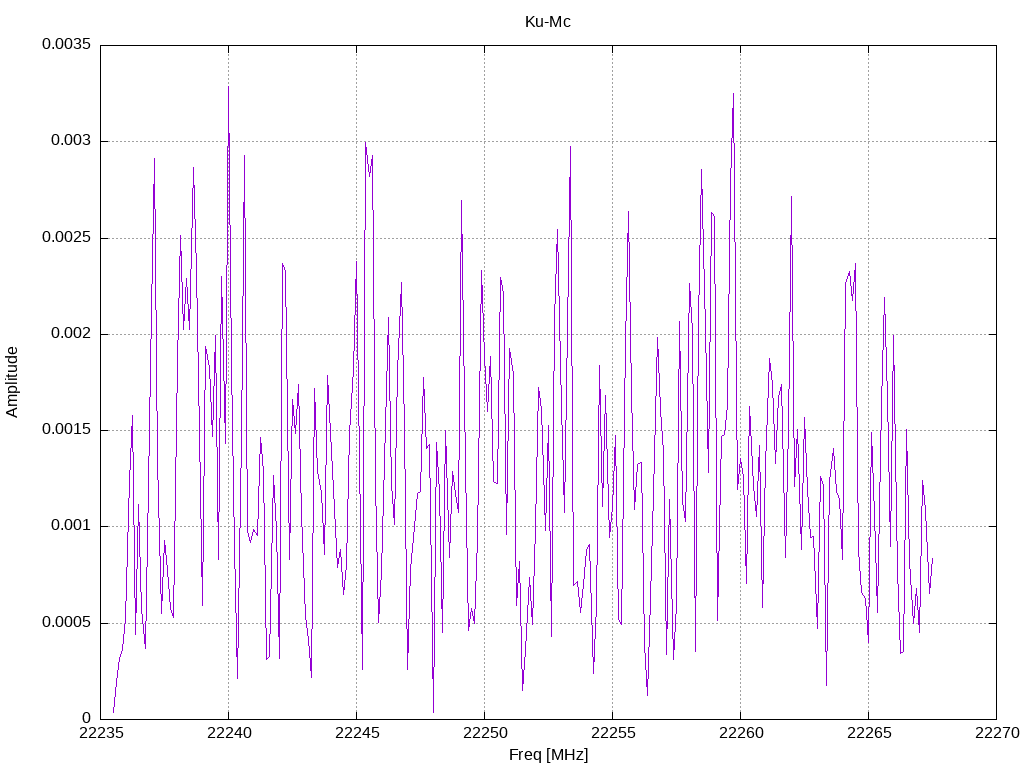Click the x-axis tick label 22250
This screenshot has height=768, width=1024.
pyautogui.click(x=485, y=733)
